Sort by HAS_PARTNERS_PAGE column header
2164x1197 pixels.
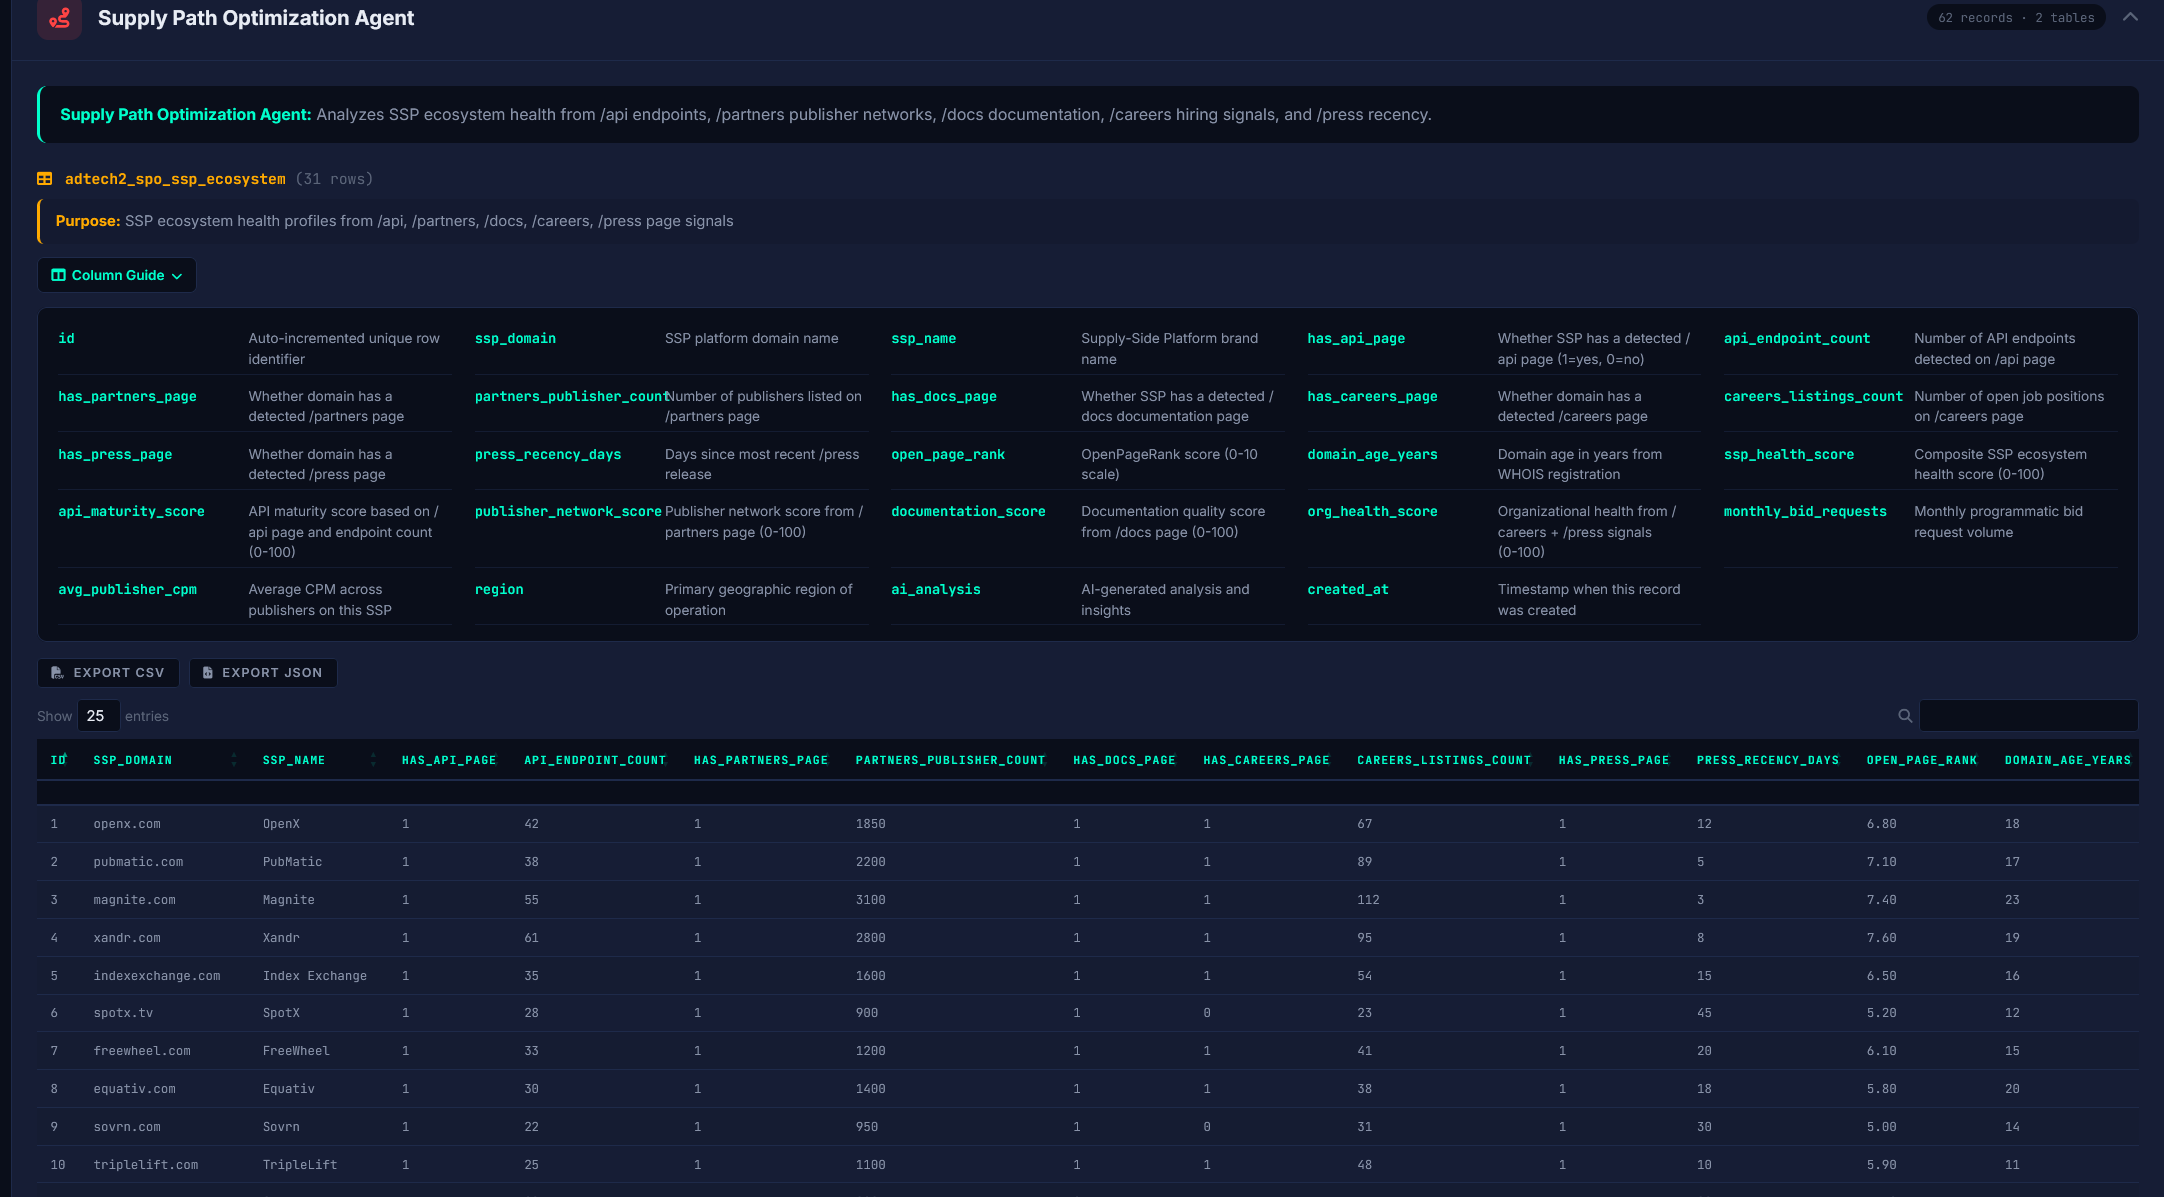tap(761, 760)
